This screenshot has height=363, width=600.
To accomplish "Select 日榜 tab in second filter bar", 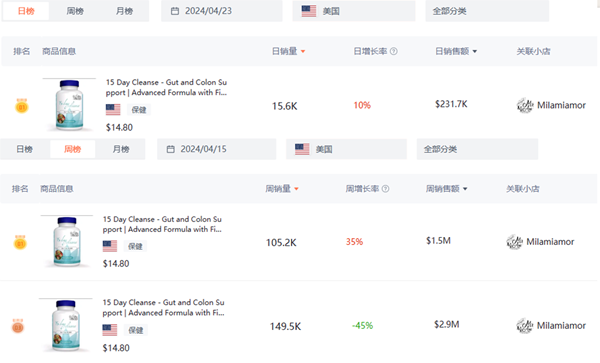I will click(24, 149).
